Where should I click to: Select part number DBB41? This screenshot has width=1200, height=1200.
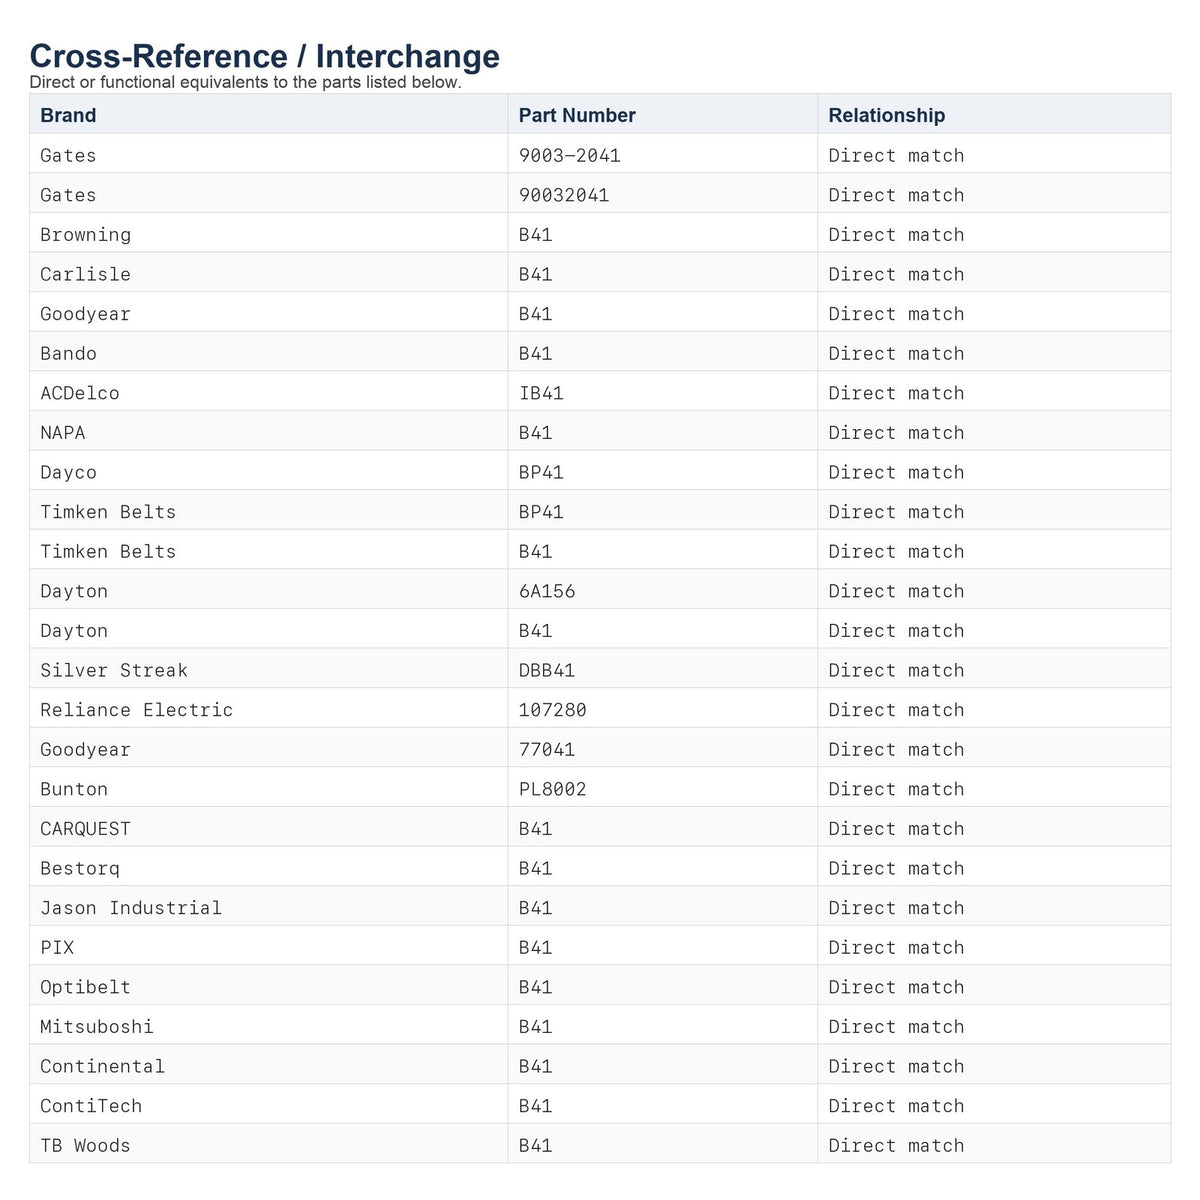(x=547, y=670)
